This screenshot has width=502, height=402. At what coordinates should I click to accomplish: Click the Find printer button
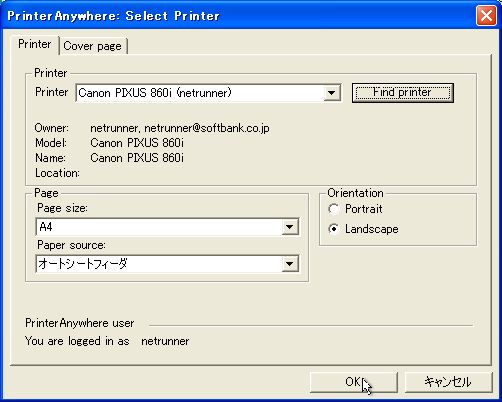coord(403,92)
